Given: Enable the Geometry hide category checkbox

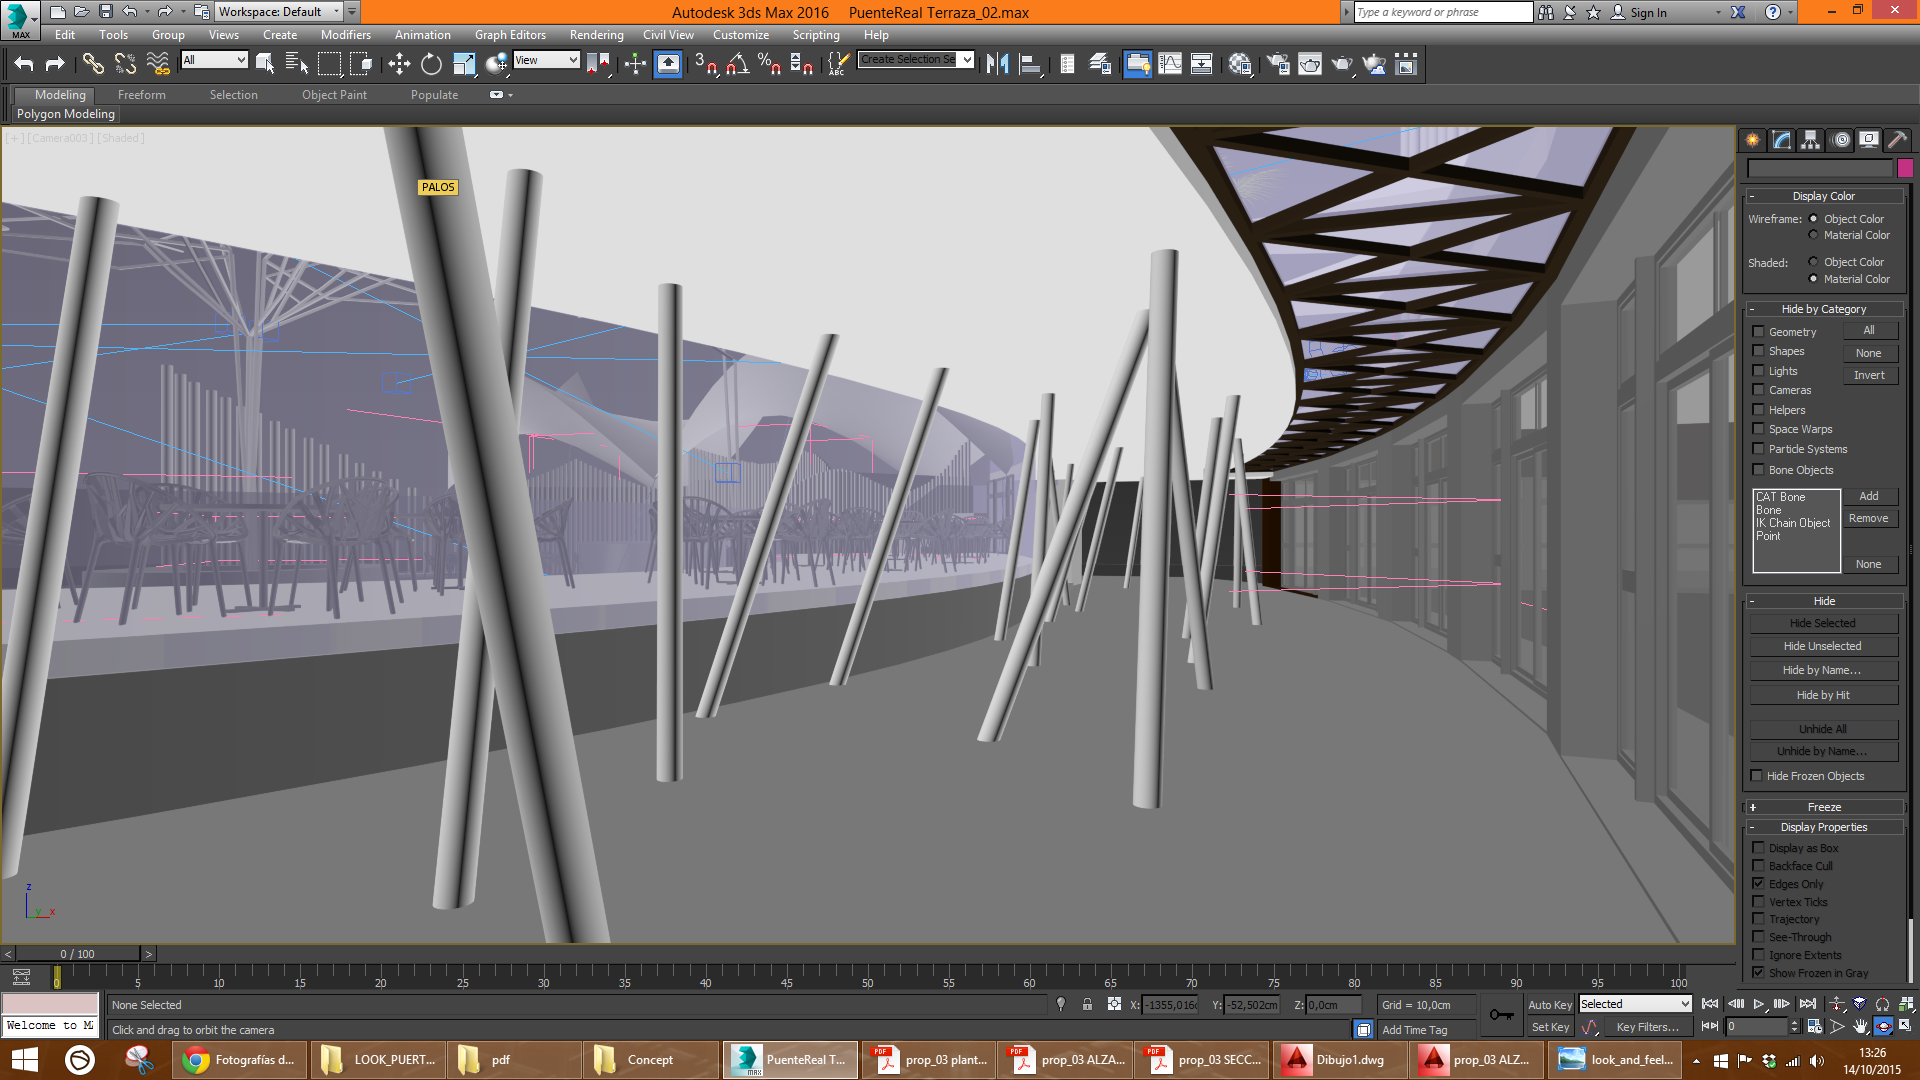Looking at the screenshot, I should pyautogui.click(x=1758, y=331).
